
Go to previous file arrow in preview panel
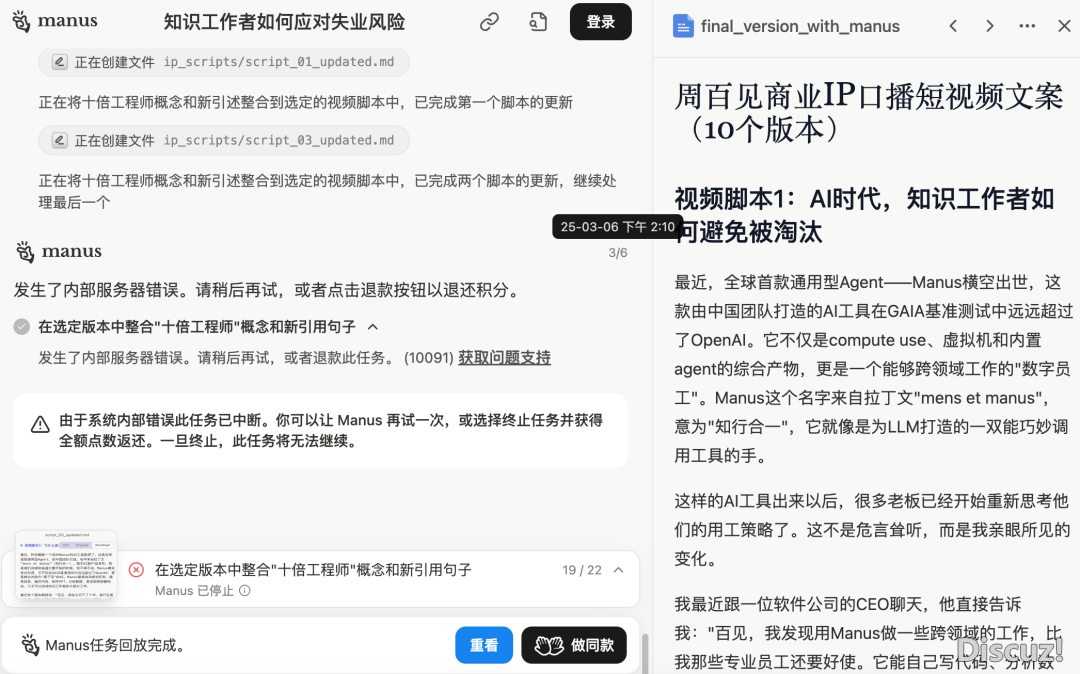coord(953,26)
